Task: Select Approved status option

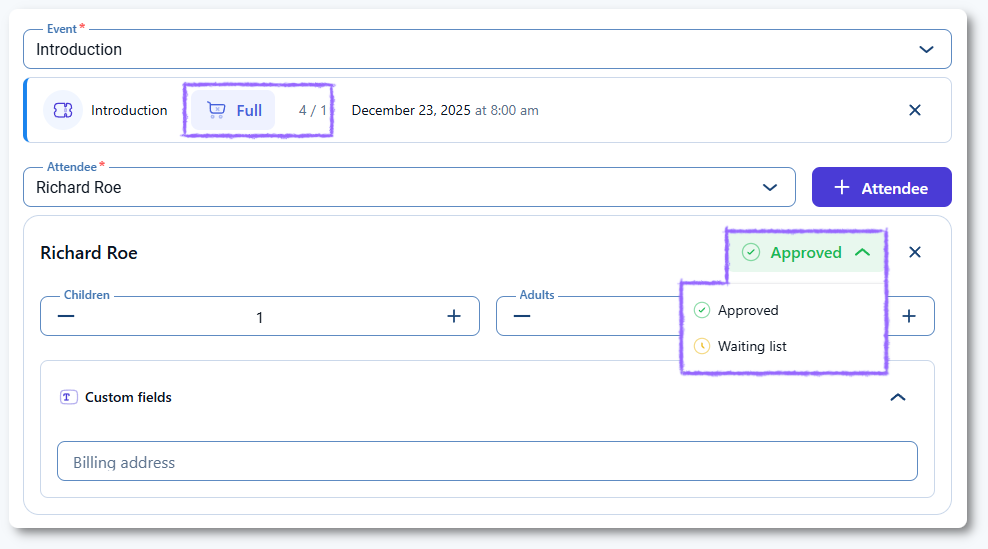Action: 748,310
